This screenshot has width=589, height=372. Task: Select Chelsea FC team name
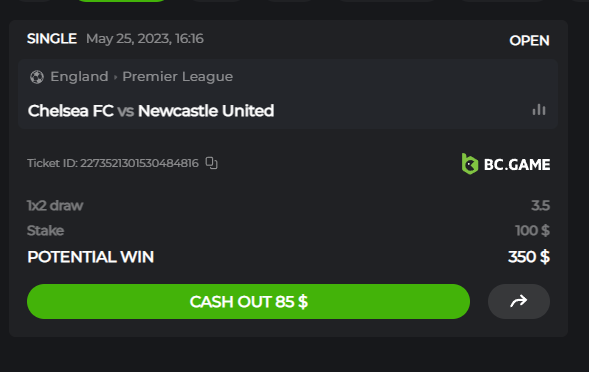pos(71,111)
